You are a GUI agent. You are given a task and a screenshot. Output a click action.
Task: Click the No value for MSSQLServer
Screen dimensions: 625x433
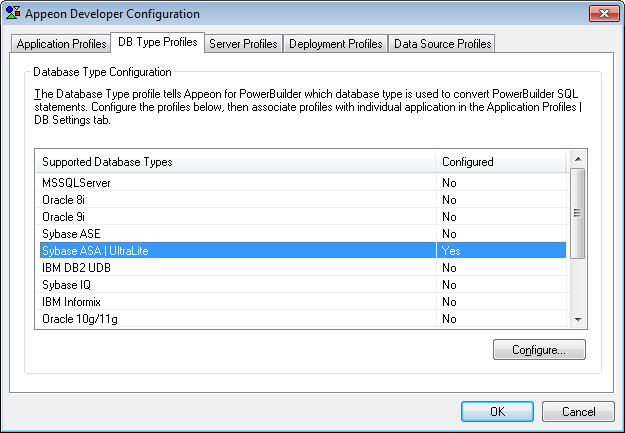pos(449,183)
